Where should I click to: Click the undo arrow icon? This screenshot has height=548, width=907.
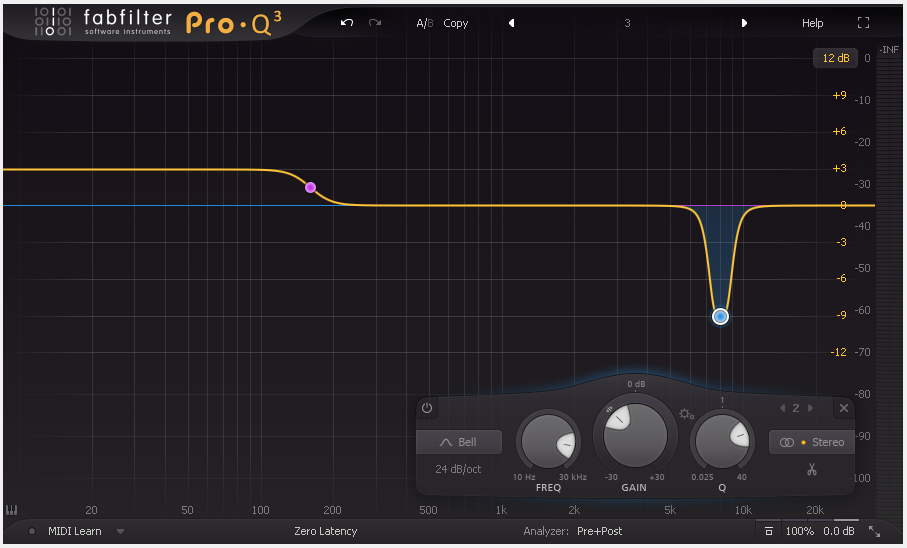pyautogui.click(x=347, y=23)
